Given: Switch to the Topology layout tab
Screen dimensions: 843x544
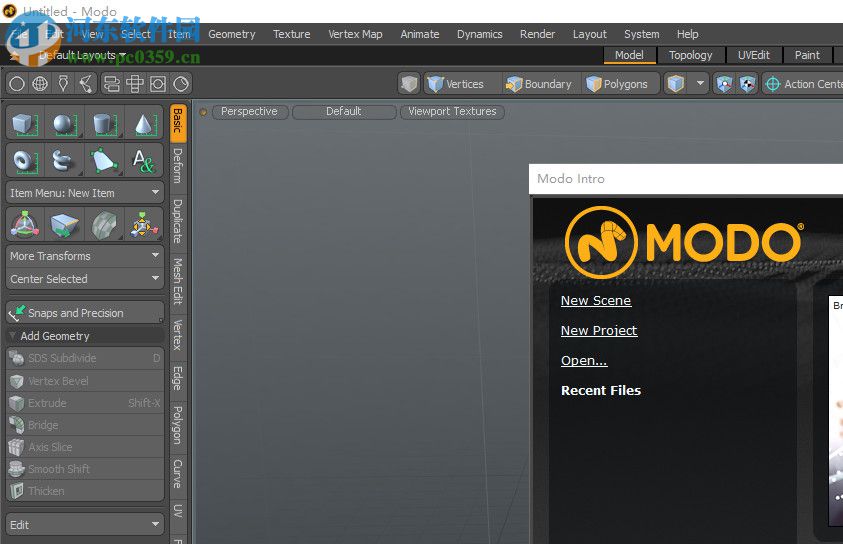Looking at the screenshot, I should (x=690, y=55).
